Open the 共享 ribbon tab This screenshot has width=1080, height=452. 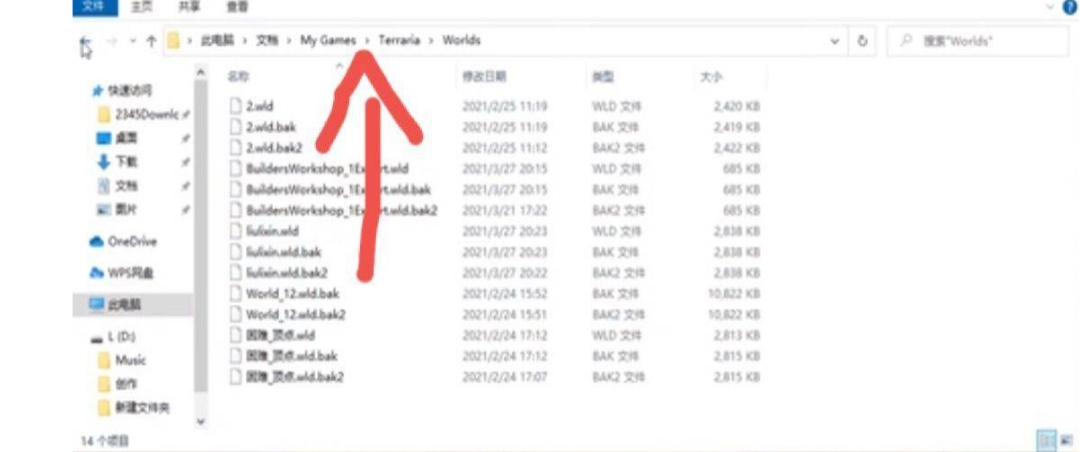coord(190,6)
